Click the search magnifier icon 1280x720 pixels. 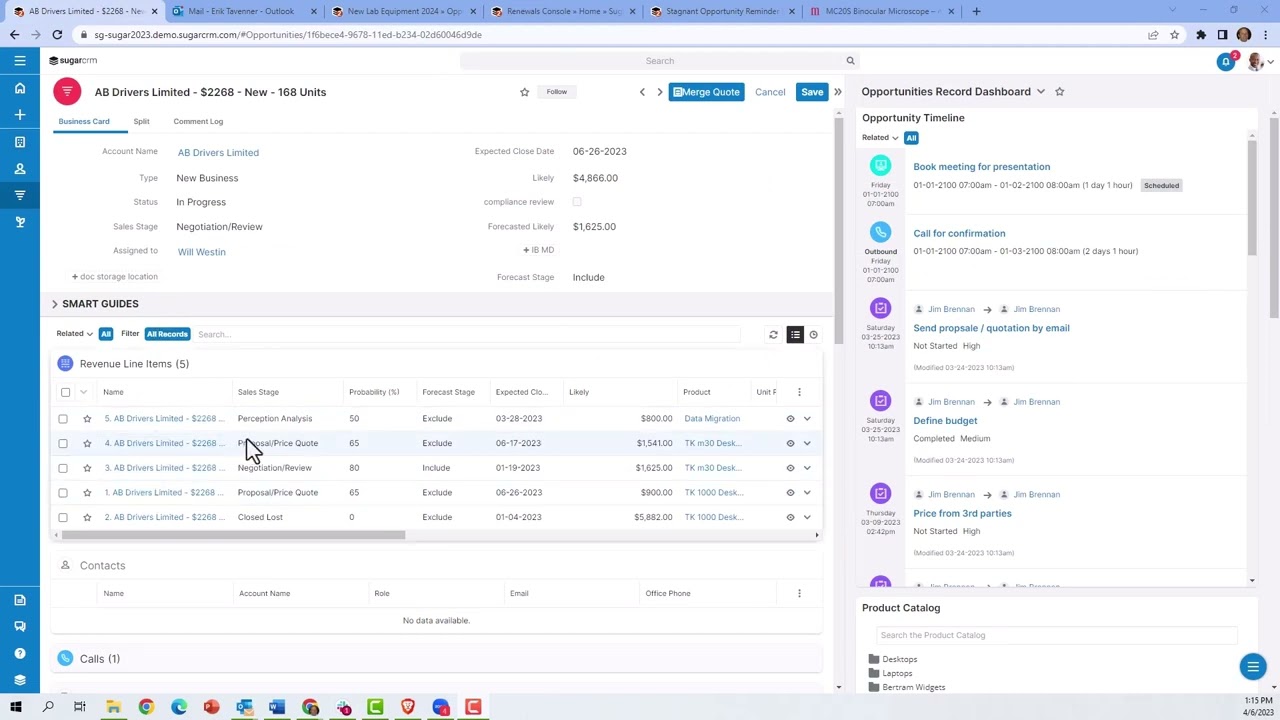850,61
